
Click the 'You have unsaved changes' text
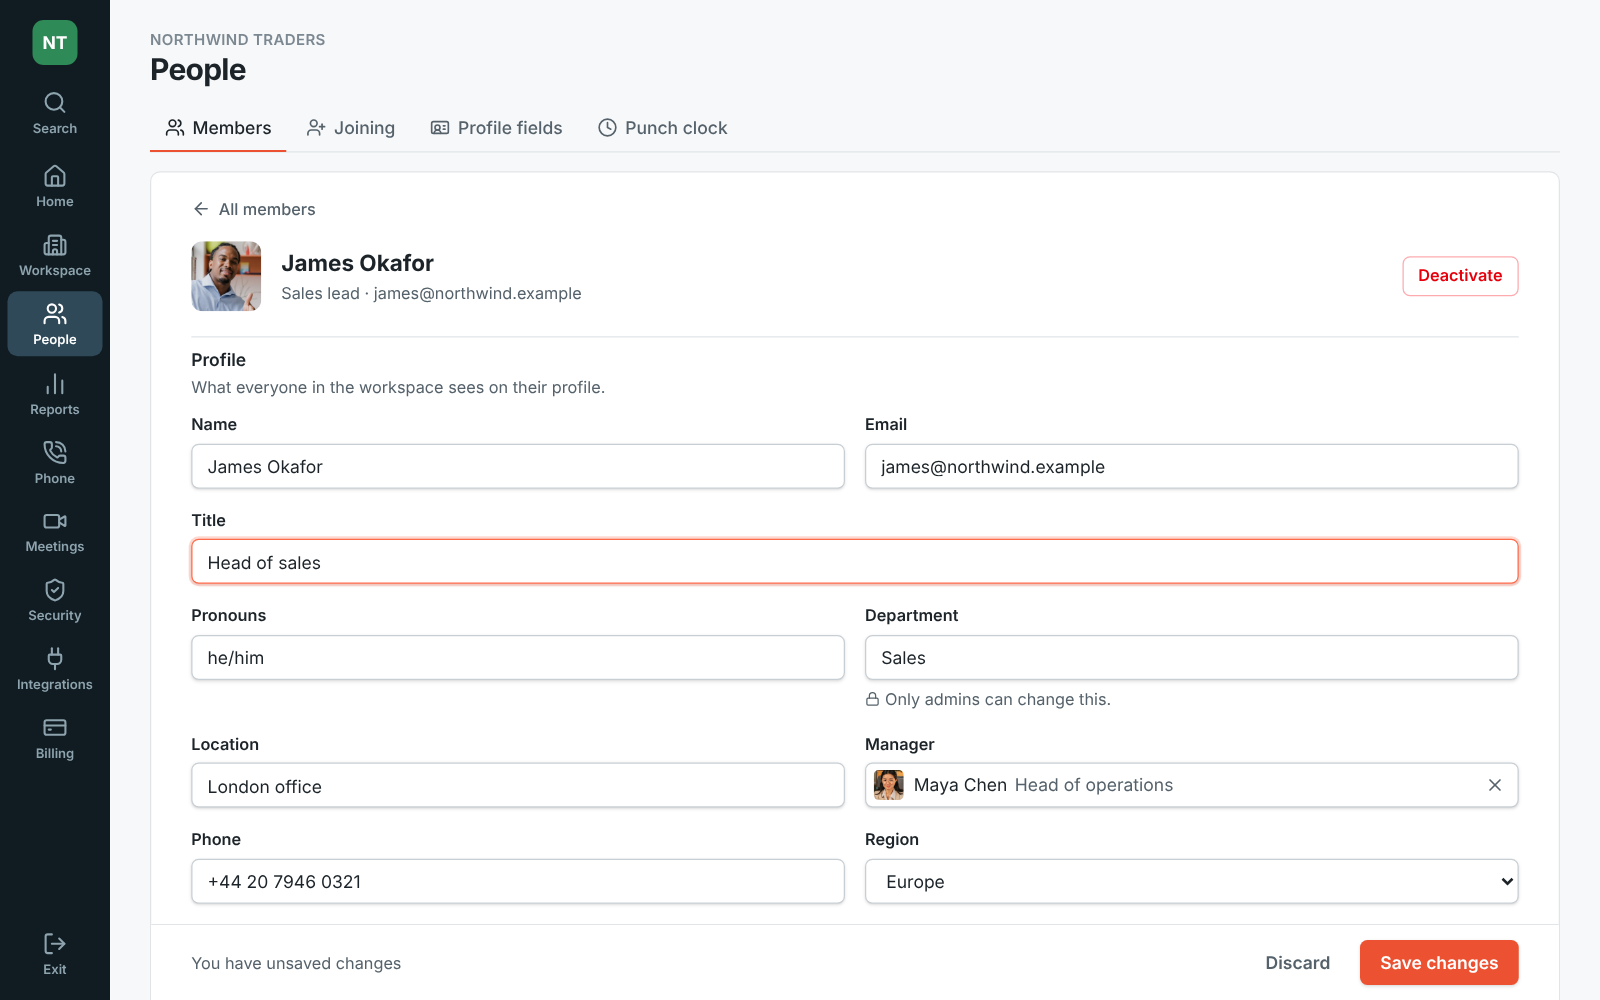pos(296,964)
